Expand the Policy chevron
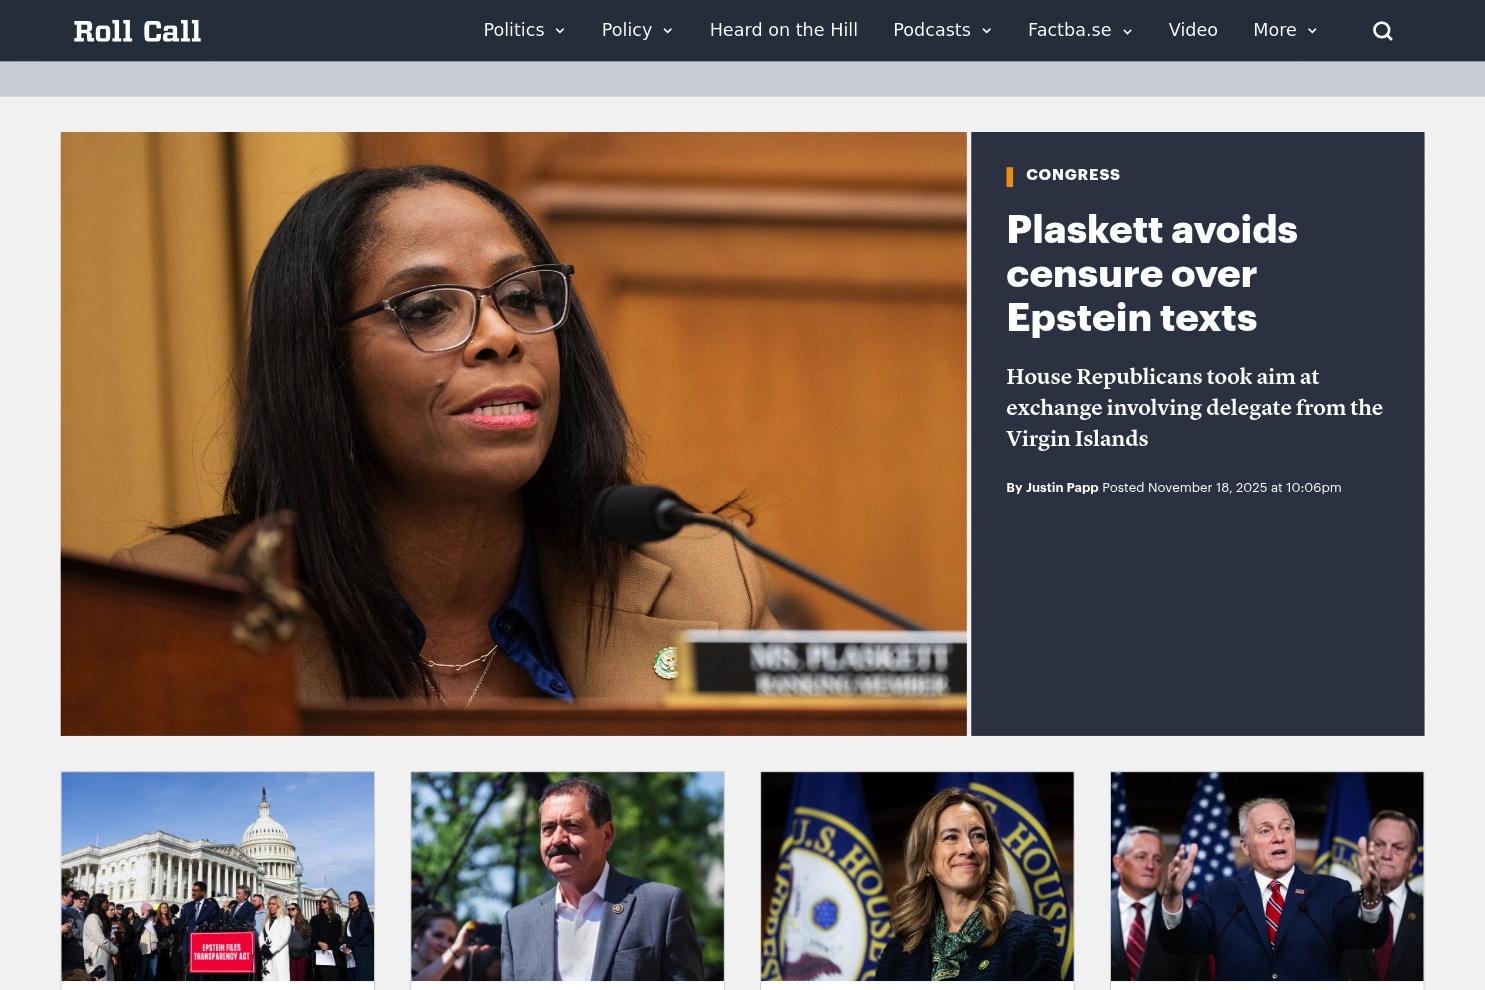Image resolution: width=1485 pixels, height=990 pixels. [668, 31]
